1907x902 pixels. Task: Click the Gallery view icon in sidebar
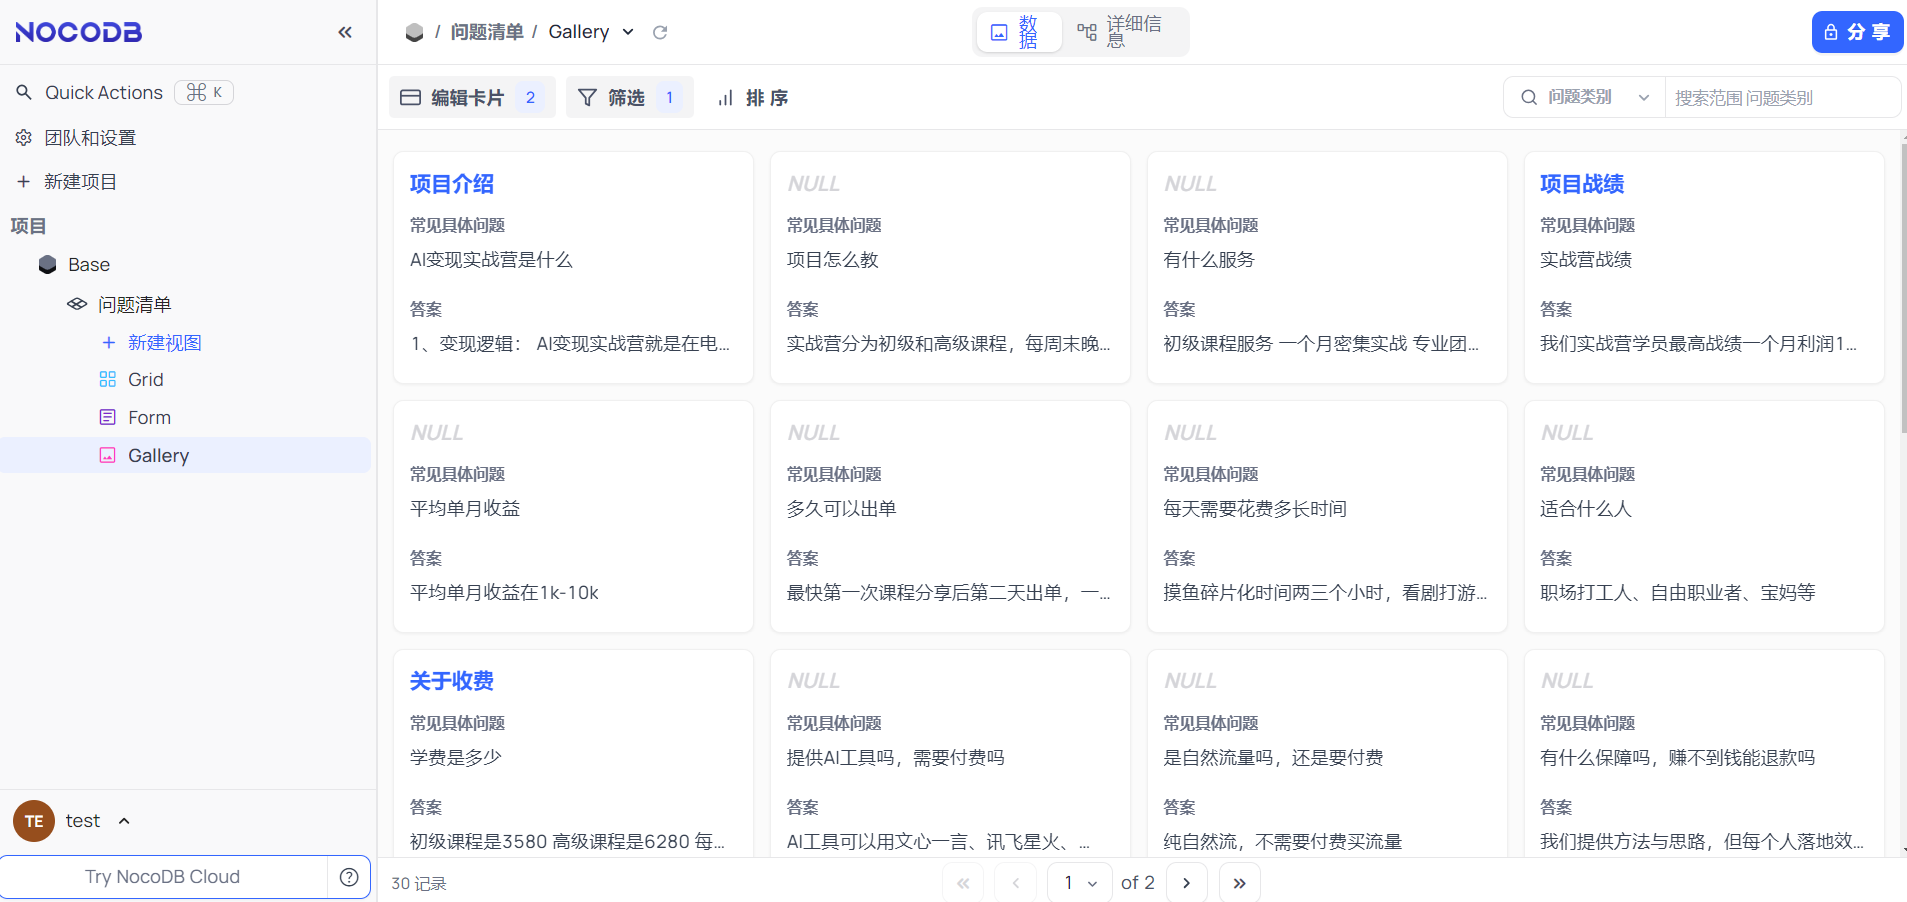click(x=108, y=456)
